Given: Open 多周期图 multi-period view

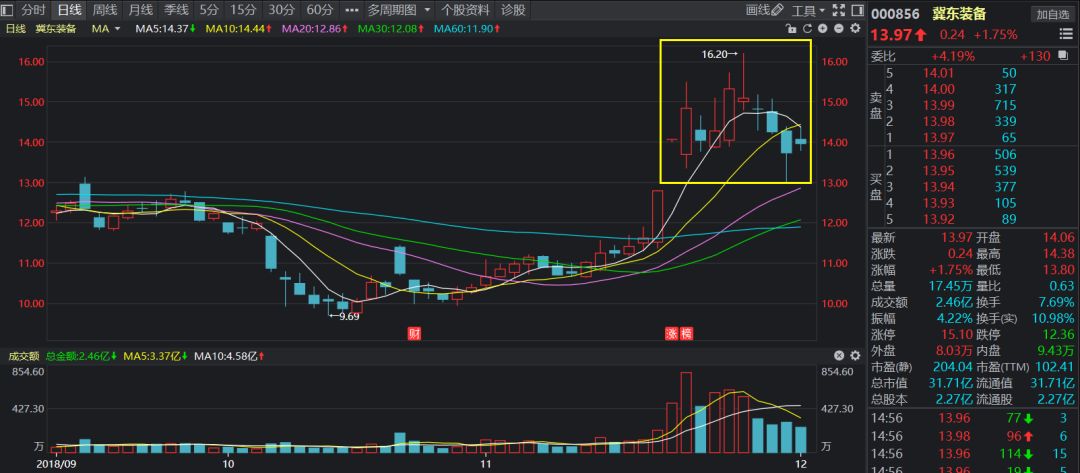Looking at the screenshot, I should pyautogui.click(x=392, y=10).
